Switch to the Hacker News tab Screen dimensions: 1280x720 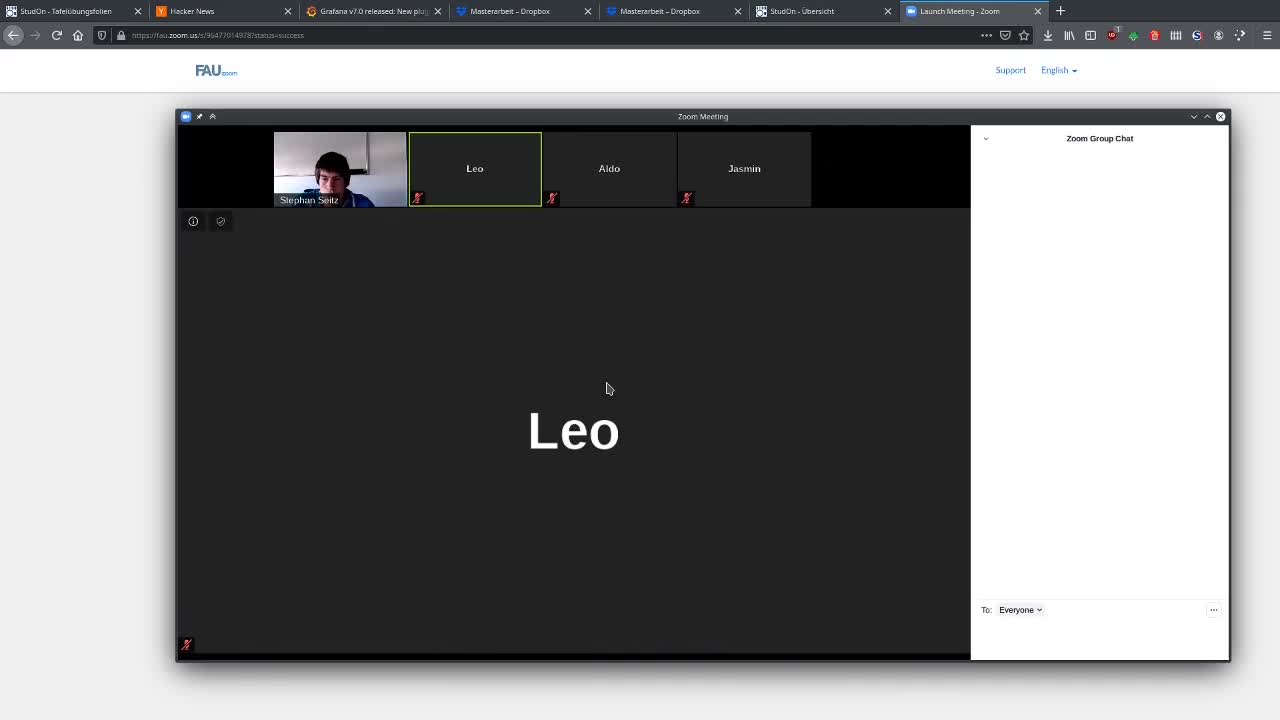coord(192,11)
